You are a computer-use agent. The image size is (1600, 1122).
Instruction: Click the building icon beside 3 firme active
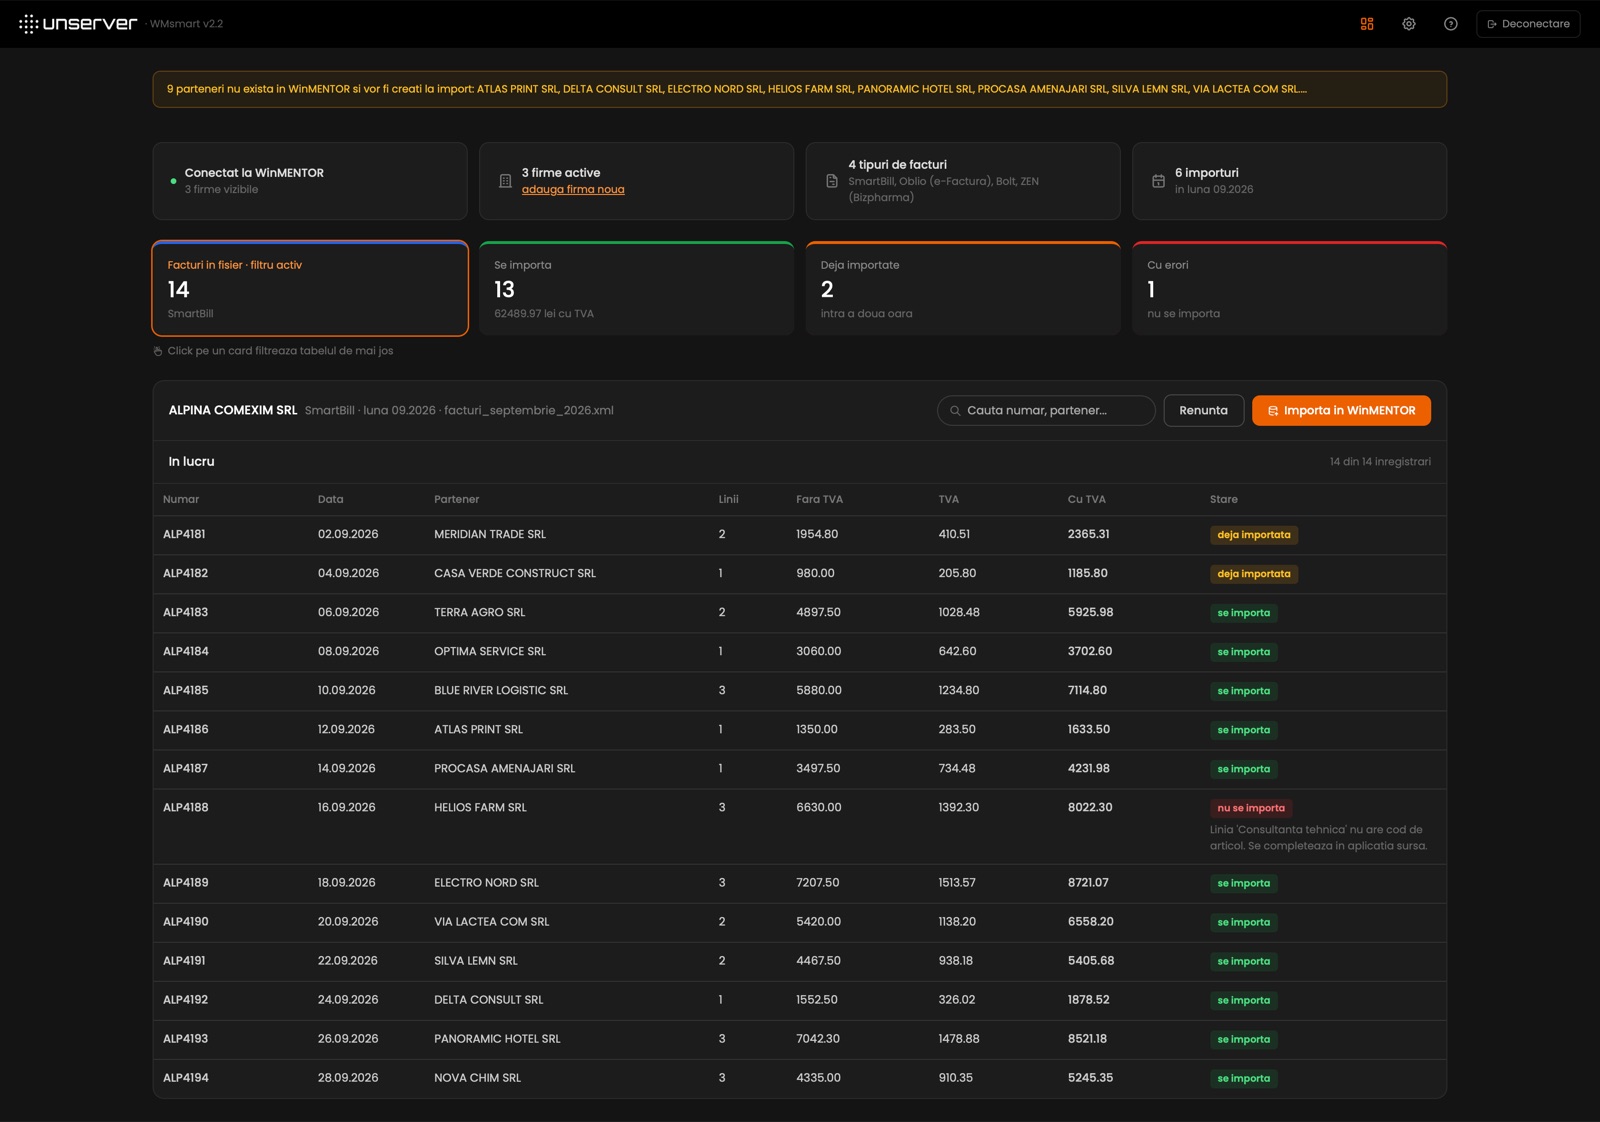point(505,181)
